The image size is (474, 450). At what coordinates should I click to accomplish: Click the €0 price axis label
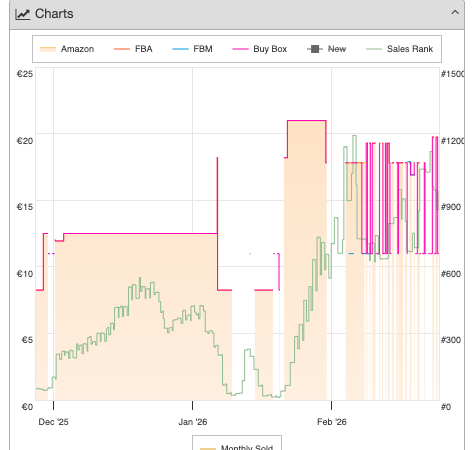[27, 407]
